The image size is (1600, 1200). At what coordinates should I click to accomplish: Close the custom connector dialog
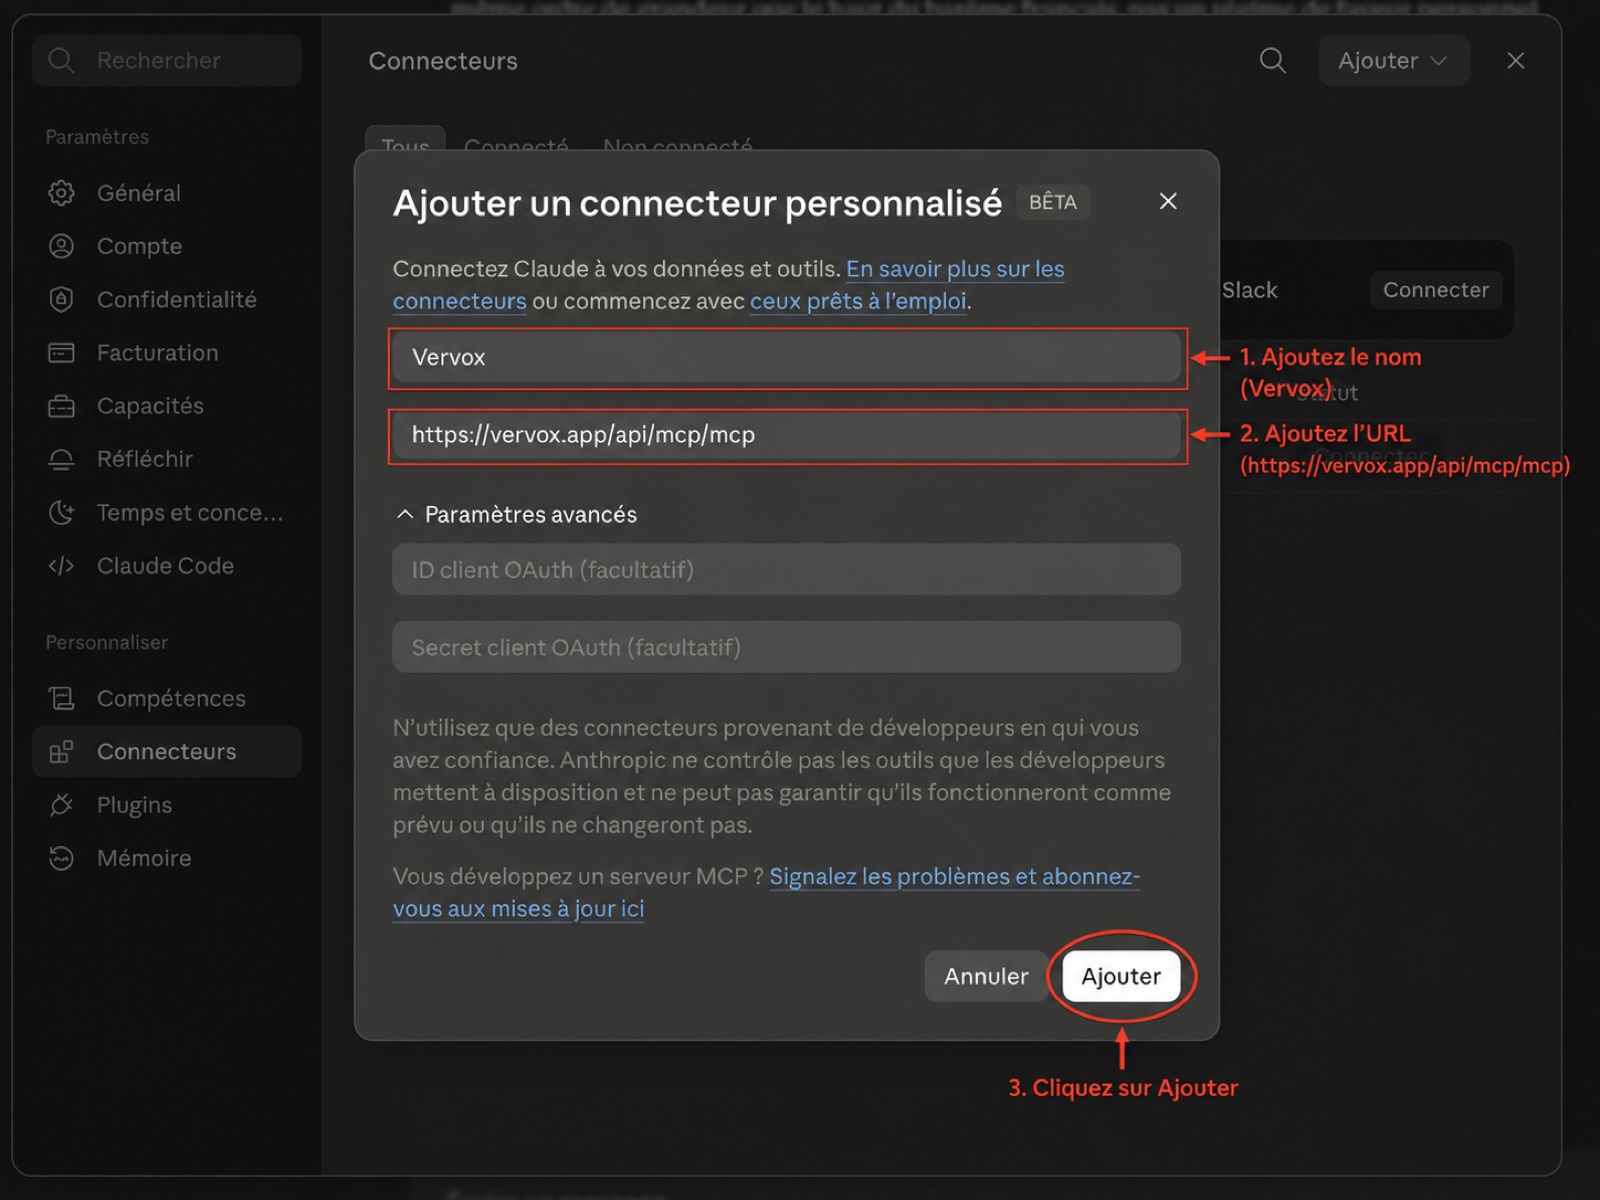[1168, 201]
